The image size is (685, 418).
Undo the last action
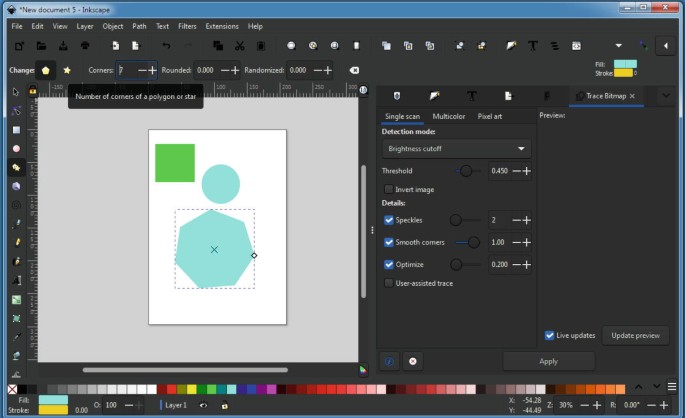tap(166, 45)
